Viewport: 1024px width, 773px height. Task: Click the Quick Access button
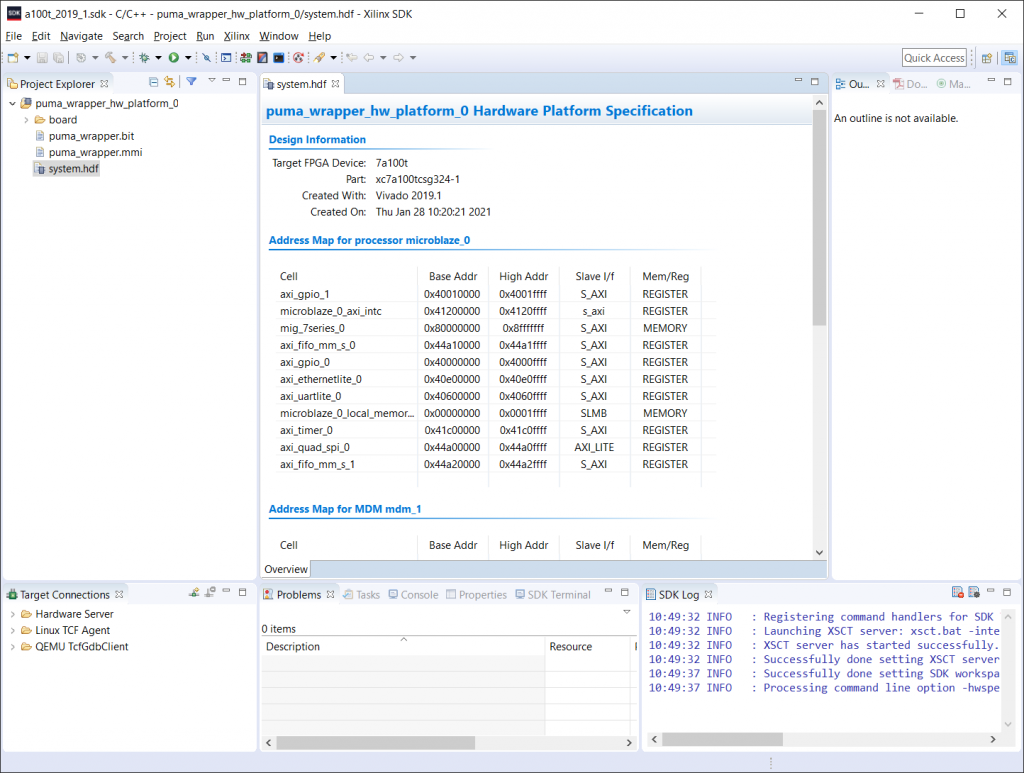pos(933,57)
